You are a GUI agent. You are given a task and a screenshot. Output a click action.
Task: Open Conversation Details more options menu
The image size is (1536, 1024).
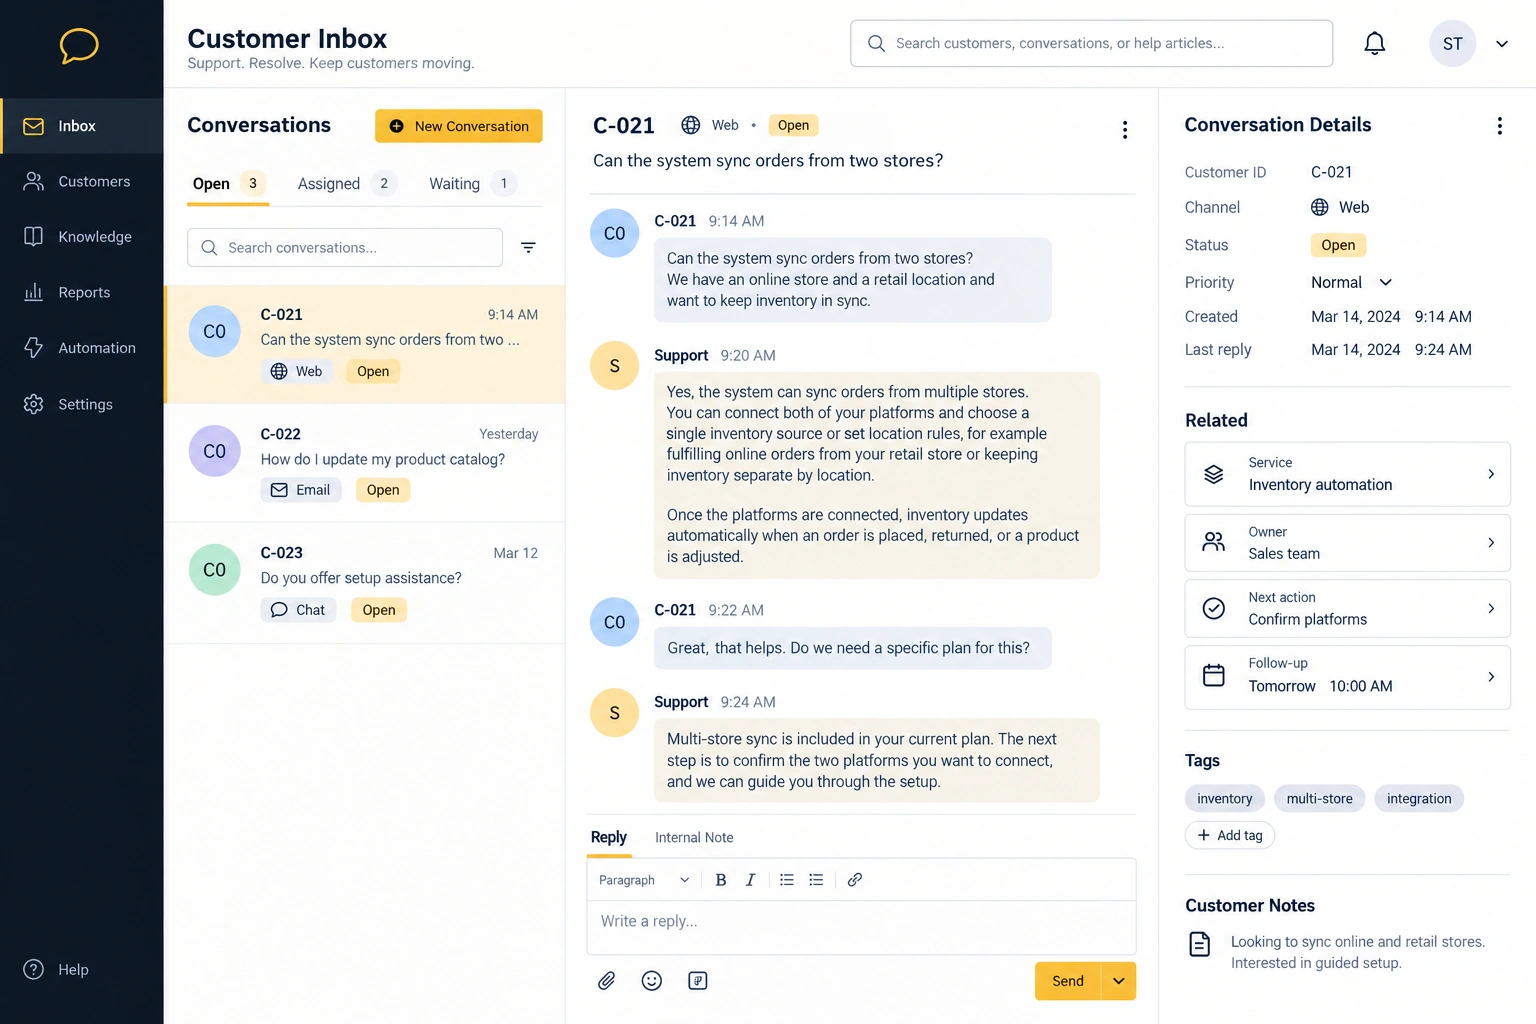(x=1499, y=126)
